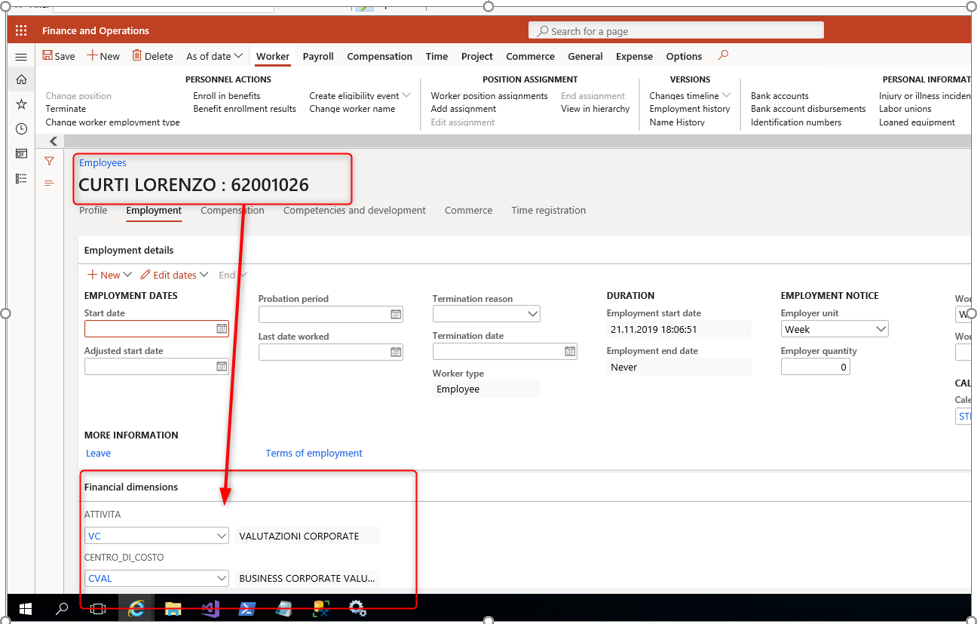
Task: Click Terminate personnel action
Action: 66,109
